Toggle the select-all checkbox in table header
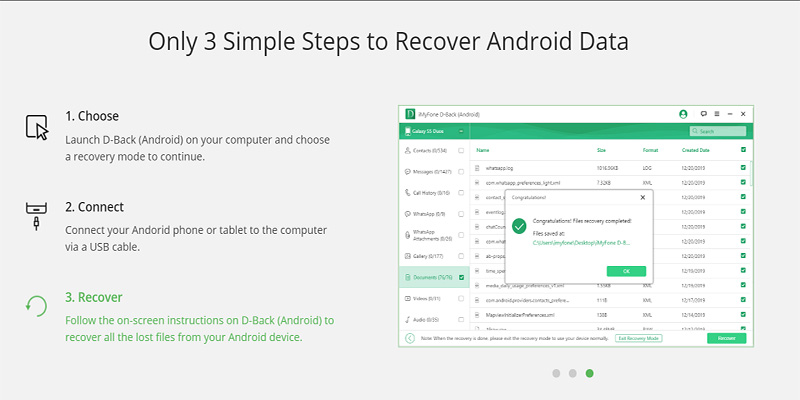This screenshot has width=800, height=400. click(742, 150)
